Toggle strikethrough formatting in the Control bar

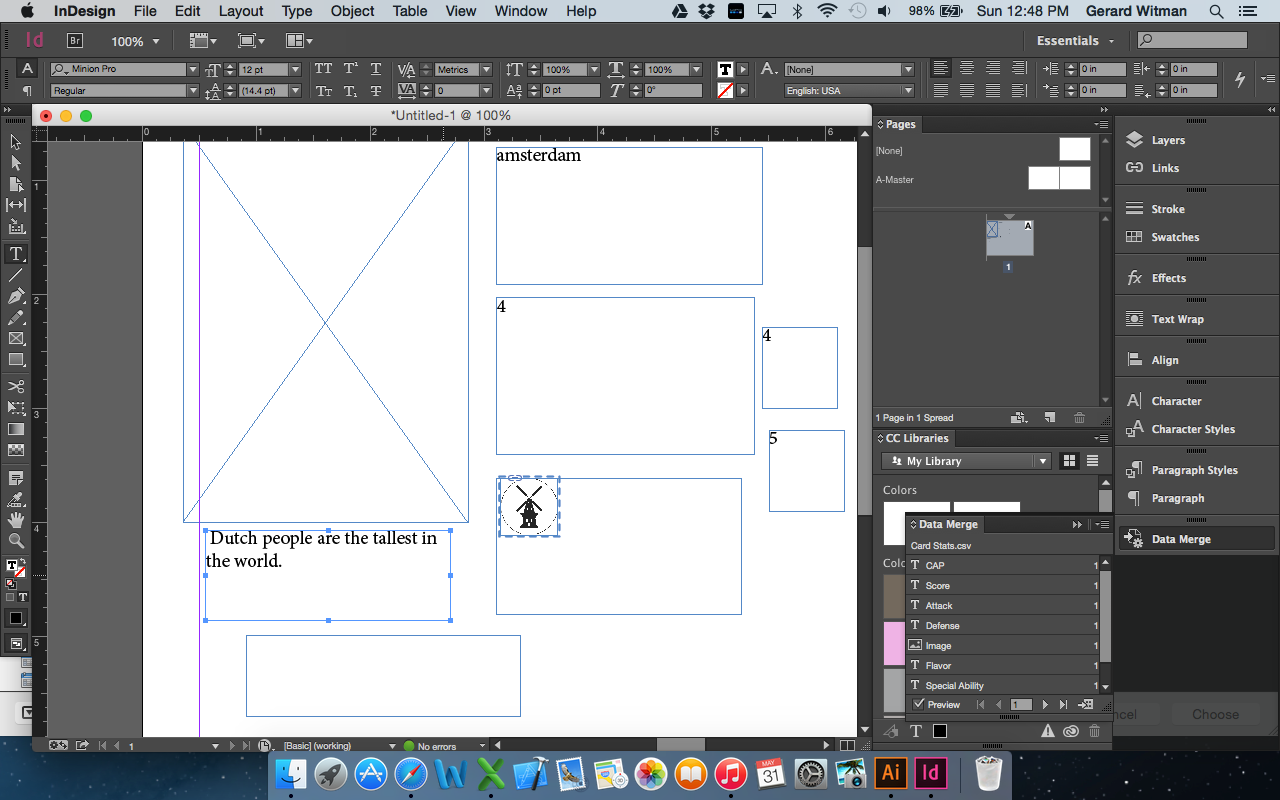376,90
